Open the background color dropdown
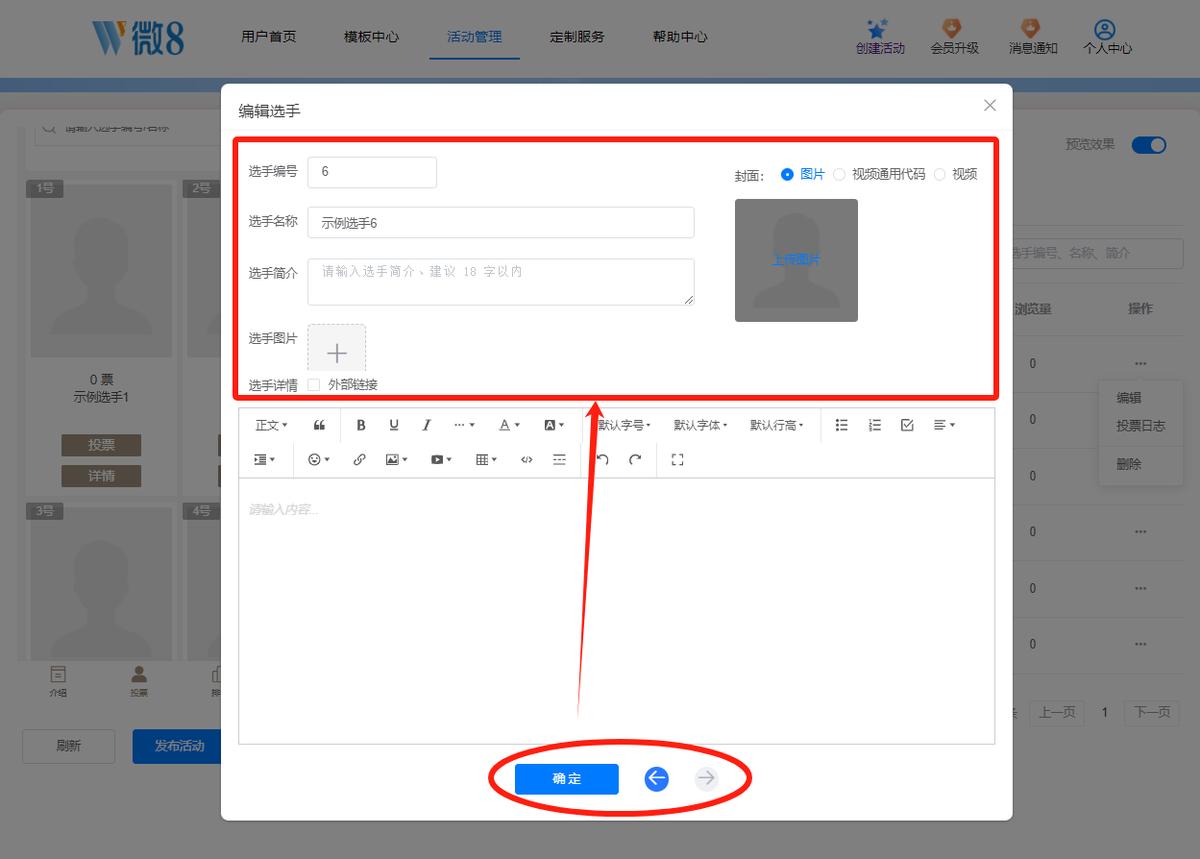This screenshot has height=859, width=1200. (x=553, y=425)
